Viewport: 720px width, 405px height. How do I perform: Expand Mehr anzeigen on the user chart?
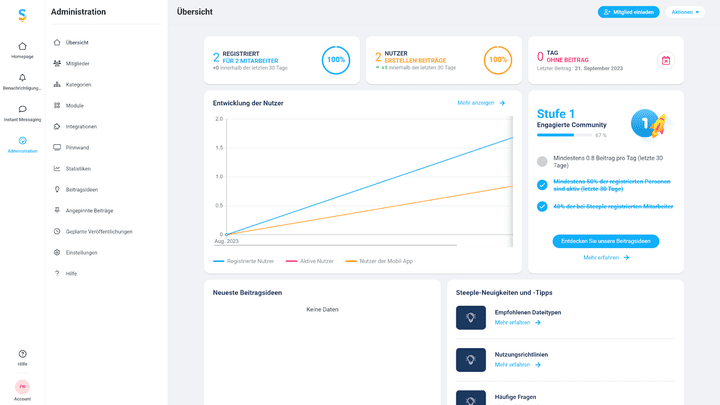pos(481,103)
